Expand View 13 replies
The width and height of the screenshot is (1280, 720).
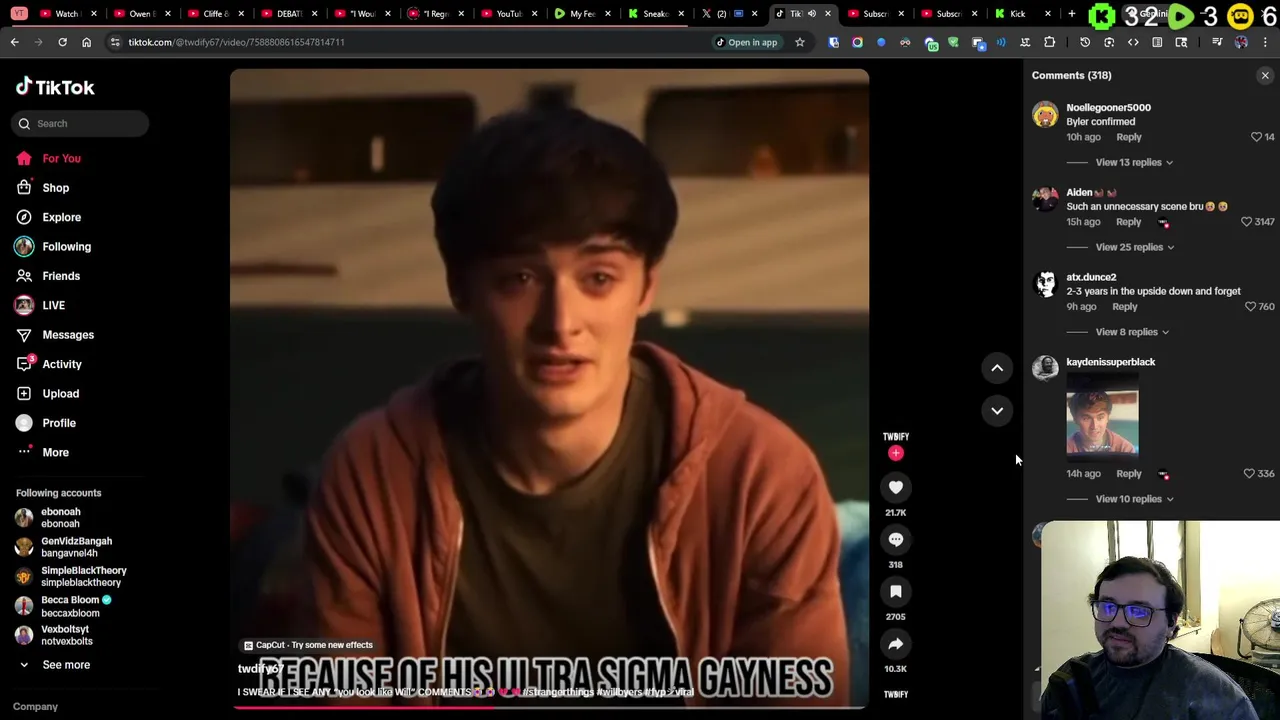pos(1134,162)
